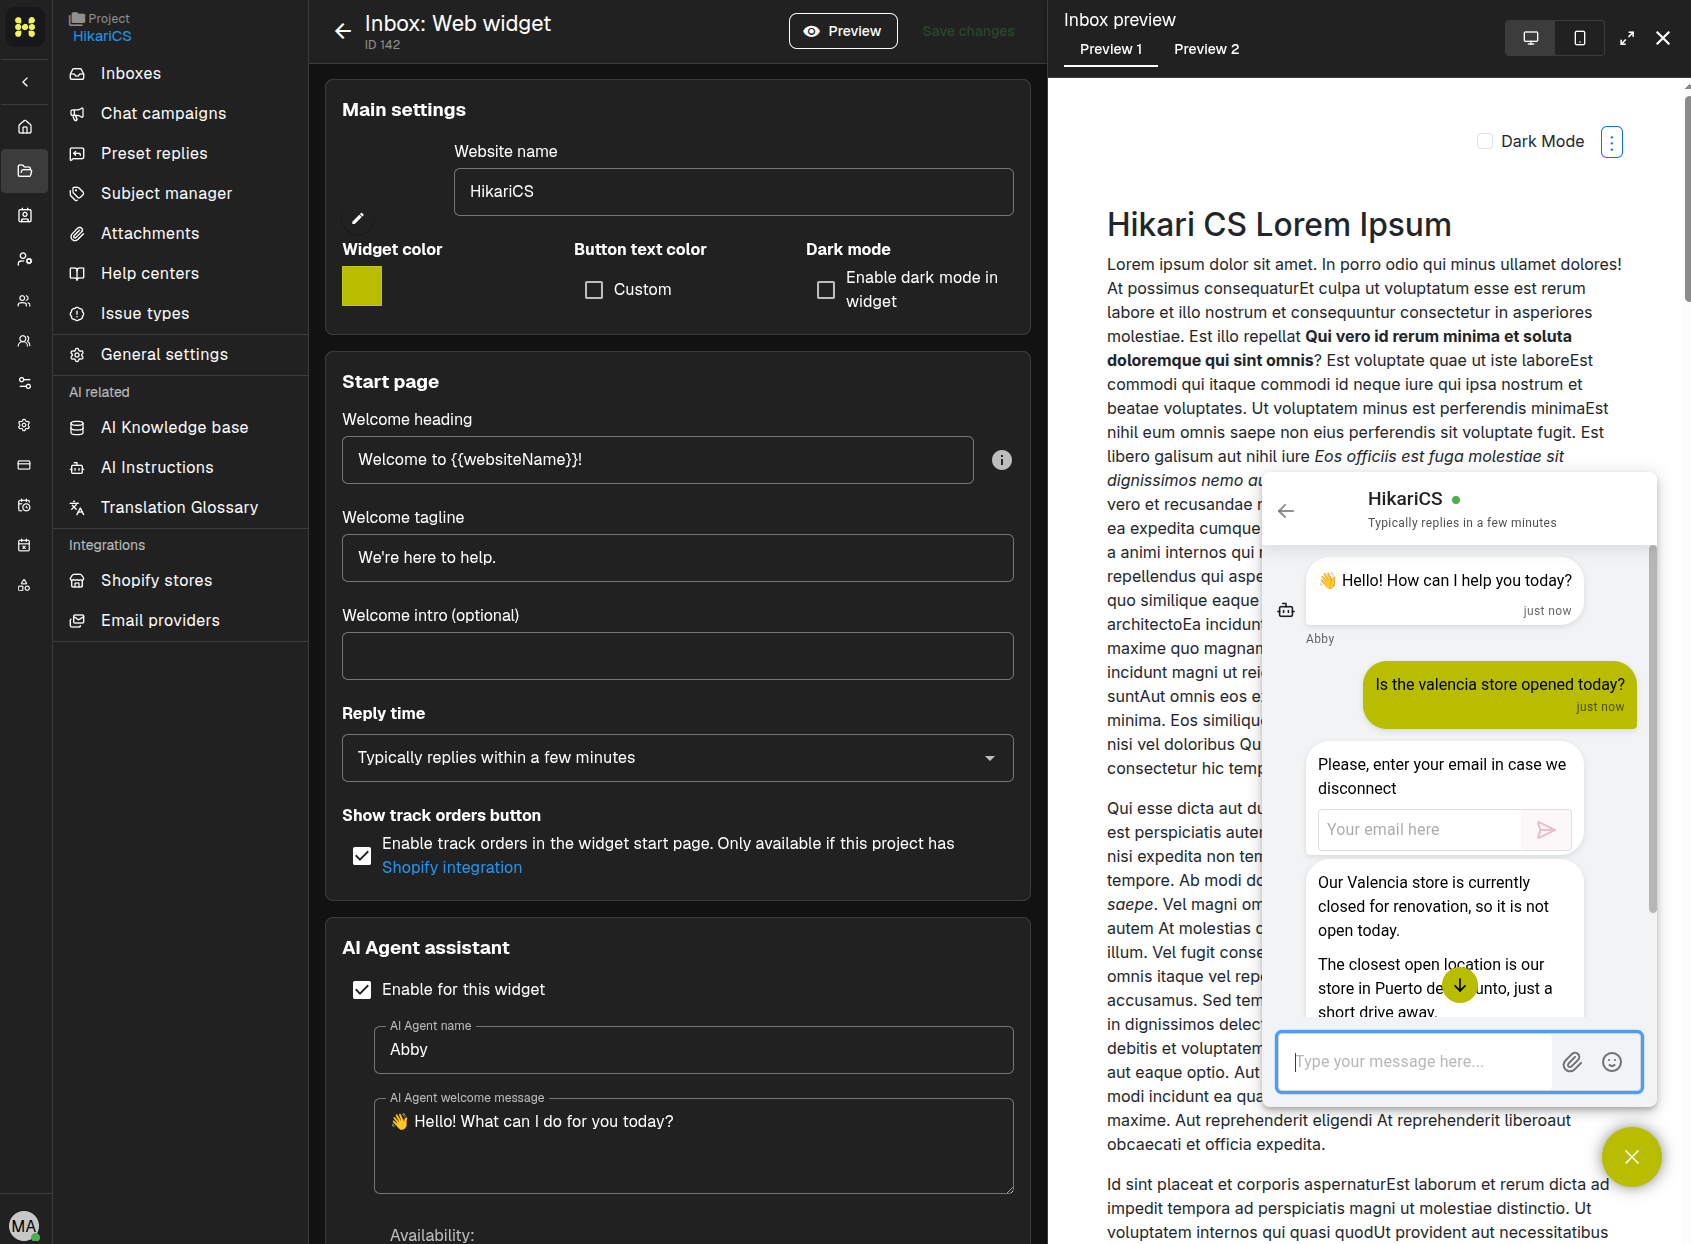Image resolution: width=1691 pixels, height=1244 pixels.
Task: Collapse the left sidebar with chevron arrow
Action: (25, 82)
